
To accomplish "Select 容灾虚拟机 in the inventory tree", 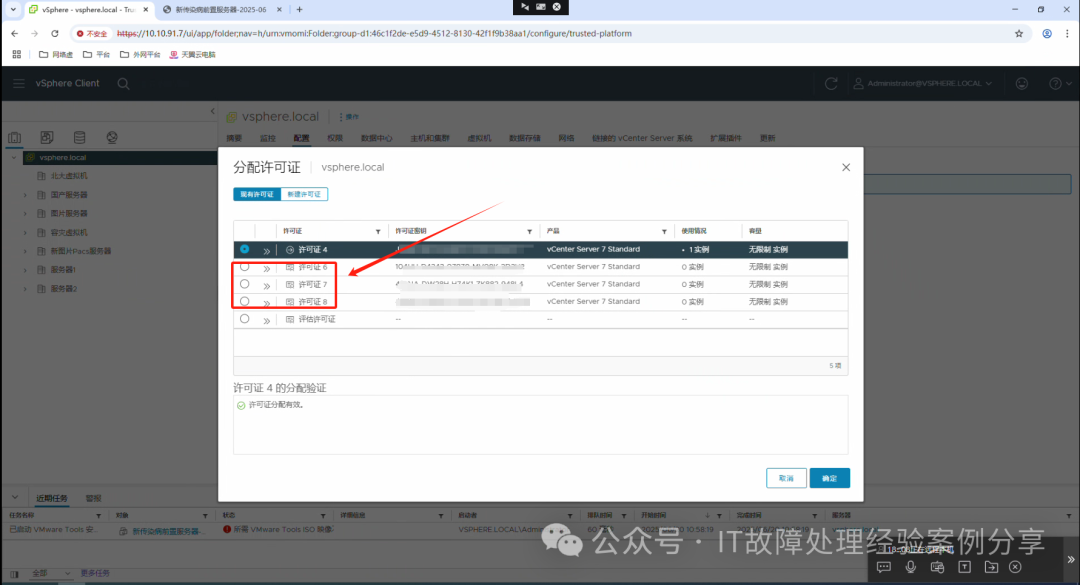I will point(69,233).
